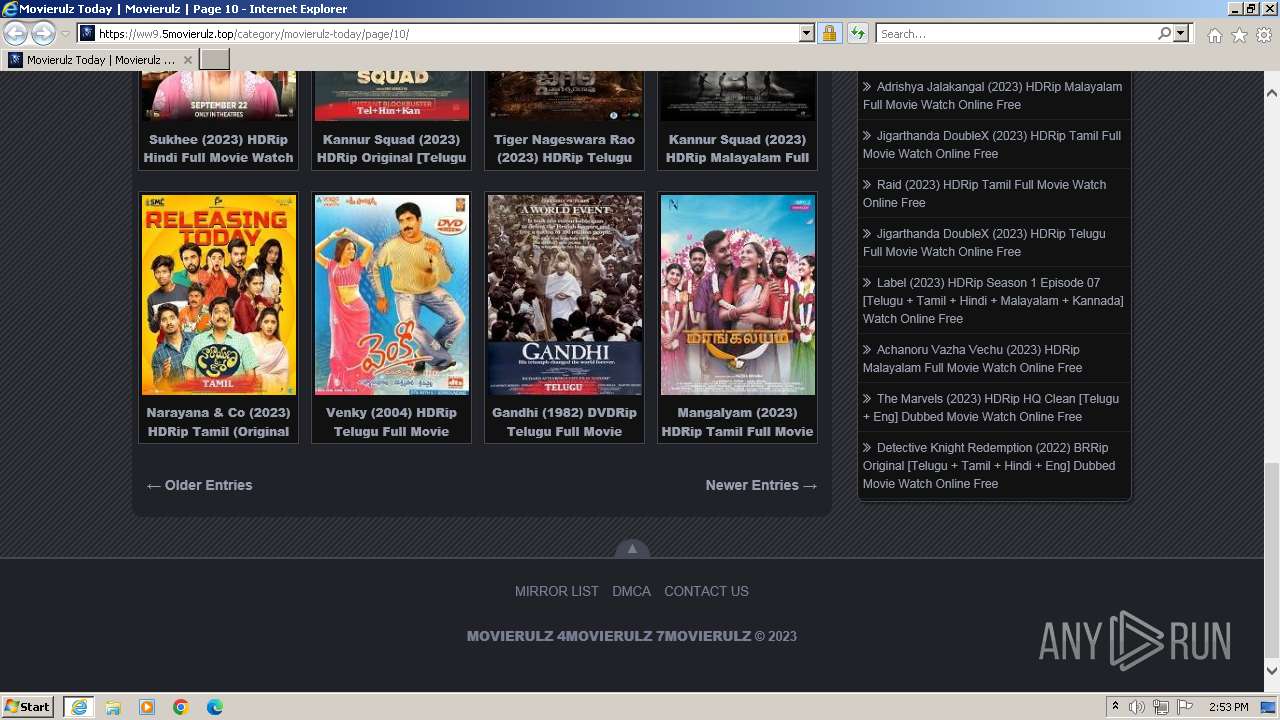Open File Explorer from the taskbar
This screenshot has width=1280, height=720.
pos(113,707)
